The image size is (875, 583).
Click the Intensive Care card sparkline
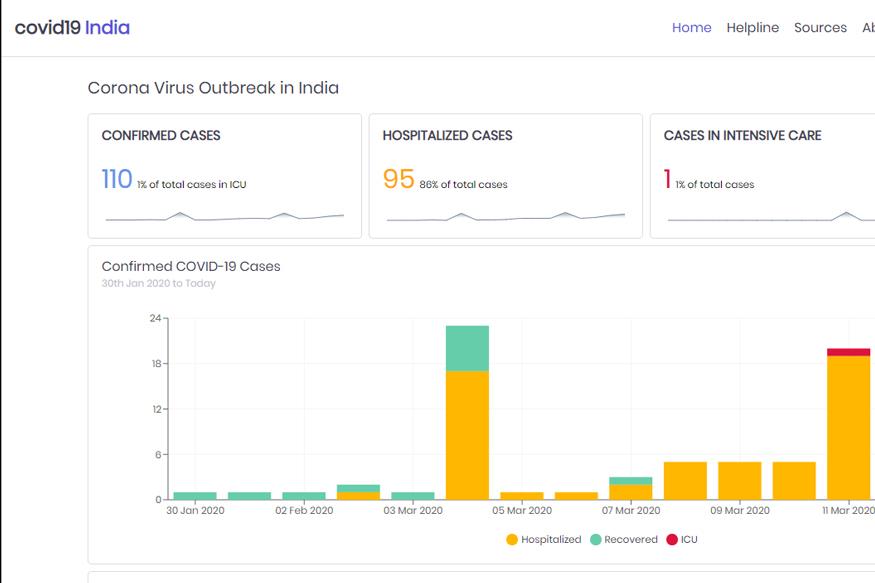pos(771,216)
